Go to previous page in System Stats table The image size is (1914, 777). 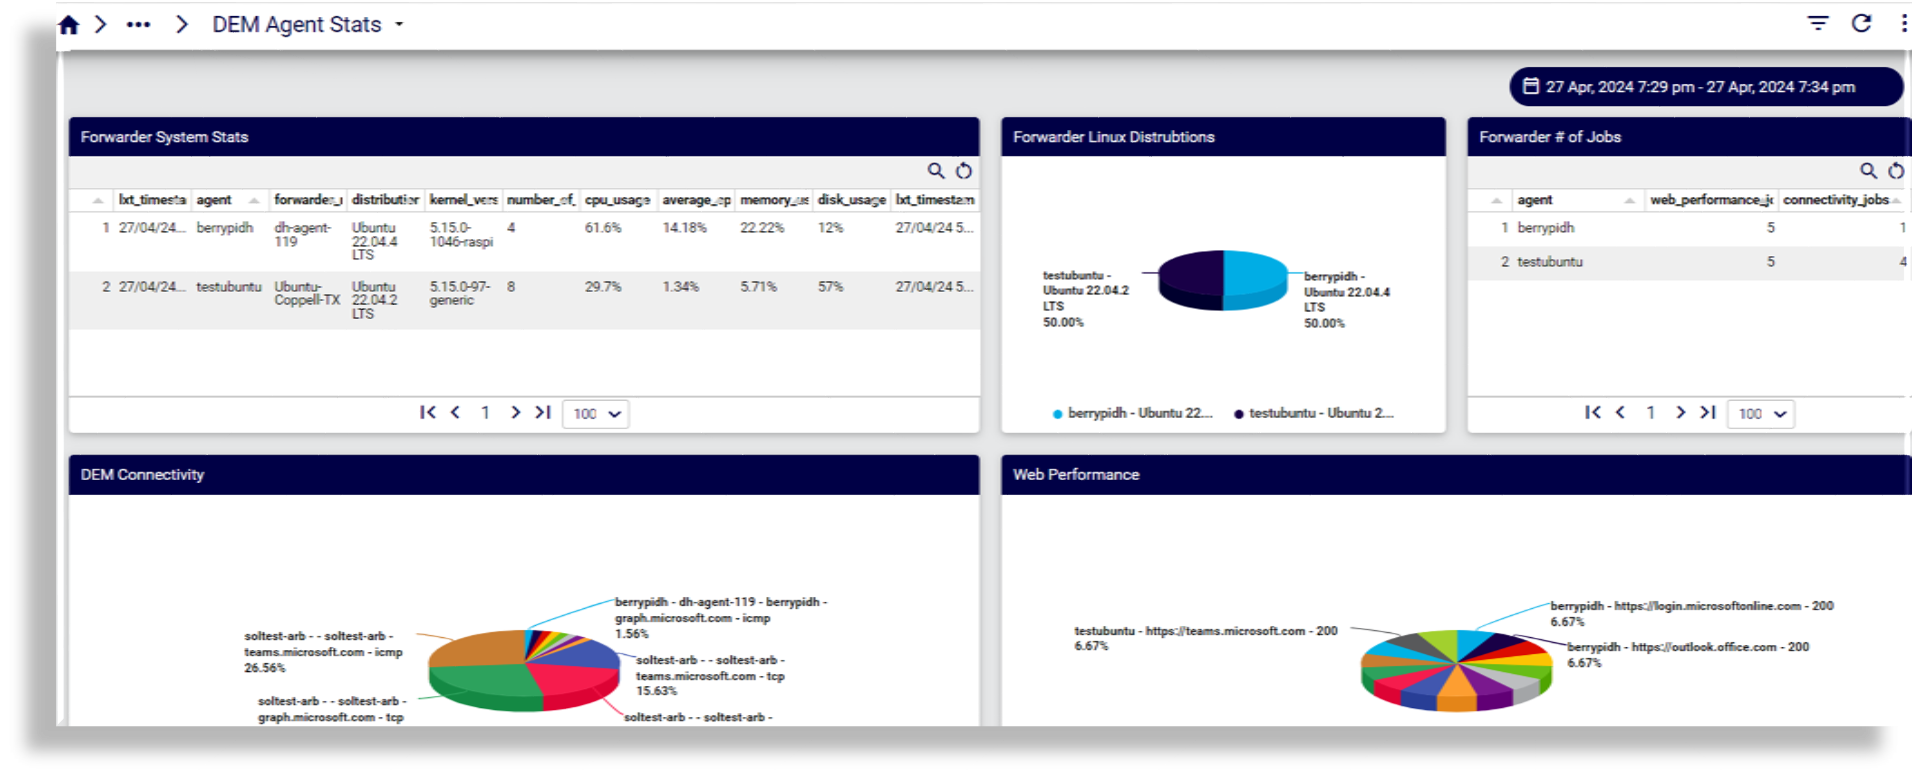(455, 412)
